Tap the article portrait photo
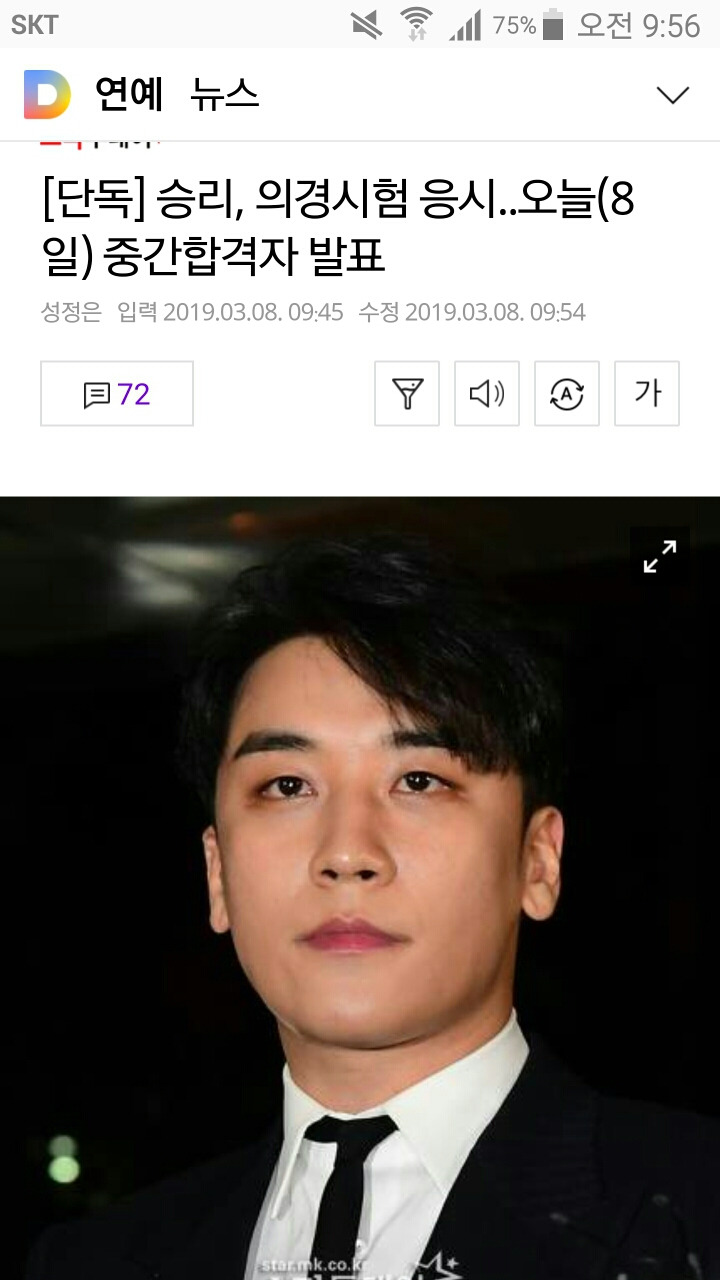Image resolution: width=720 pixels, height=1280 pixels. (x=360, y=888)
